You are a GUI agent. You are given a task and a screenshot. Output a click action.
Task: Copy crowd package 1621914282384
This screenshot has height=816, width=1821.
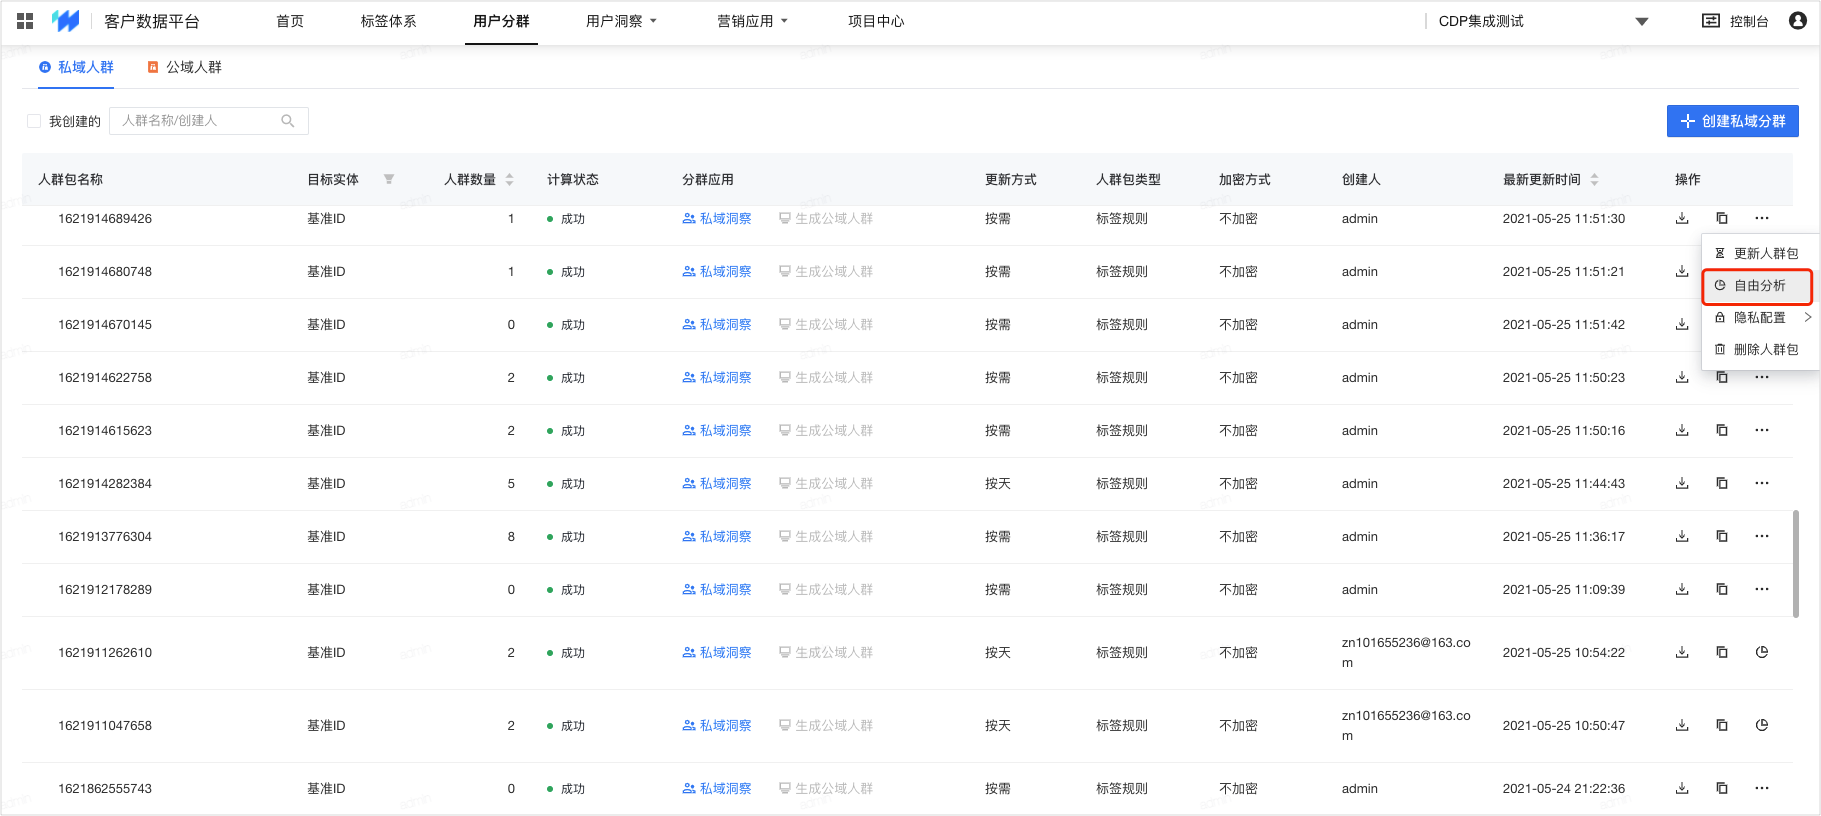1722,483
